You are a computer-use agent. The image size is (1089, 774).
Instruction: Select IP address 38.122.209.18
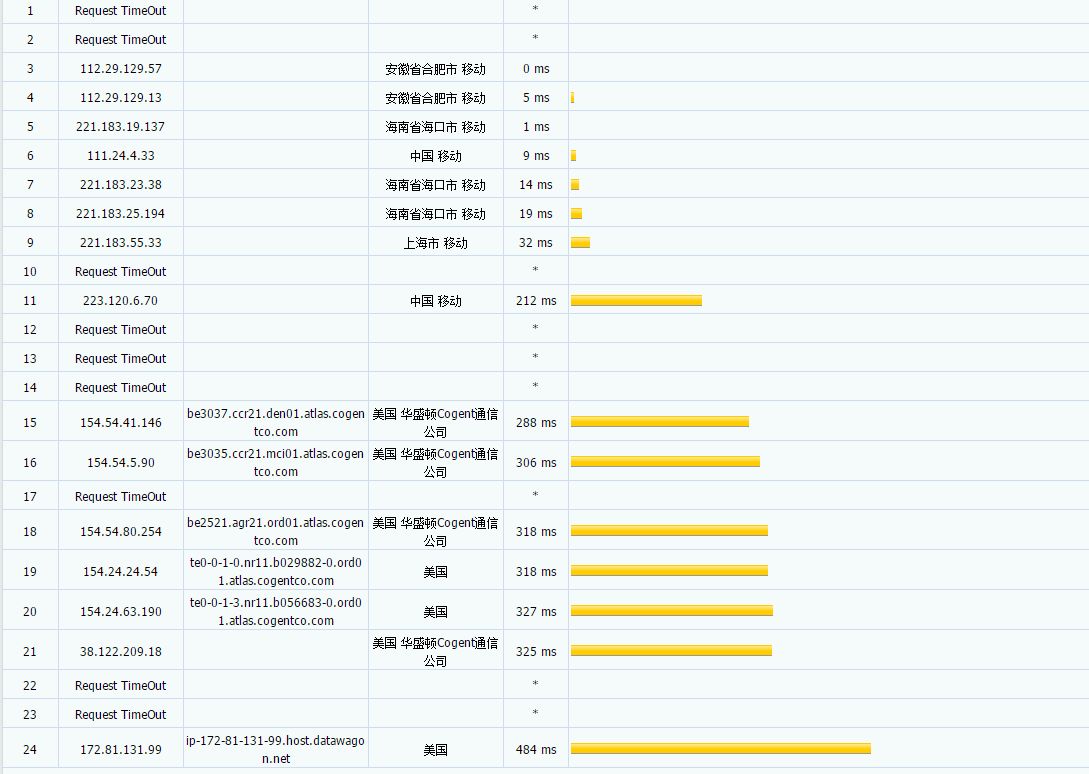pyautogui.click(x=121, y=652)
